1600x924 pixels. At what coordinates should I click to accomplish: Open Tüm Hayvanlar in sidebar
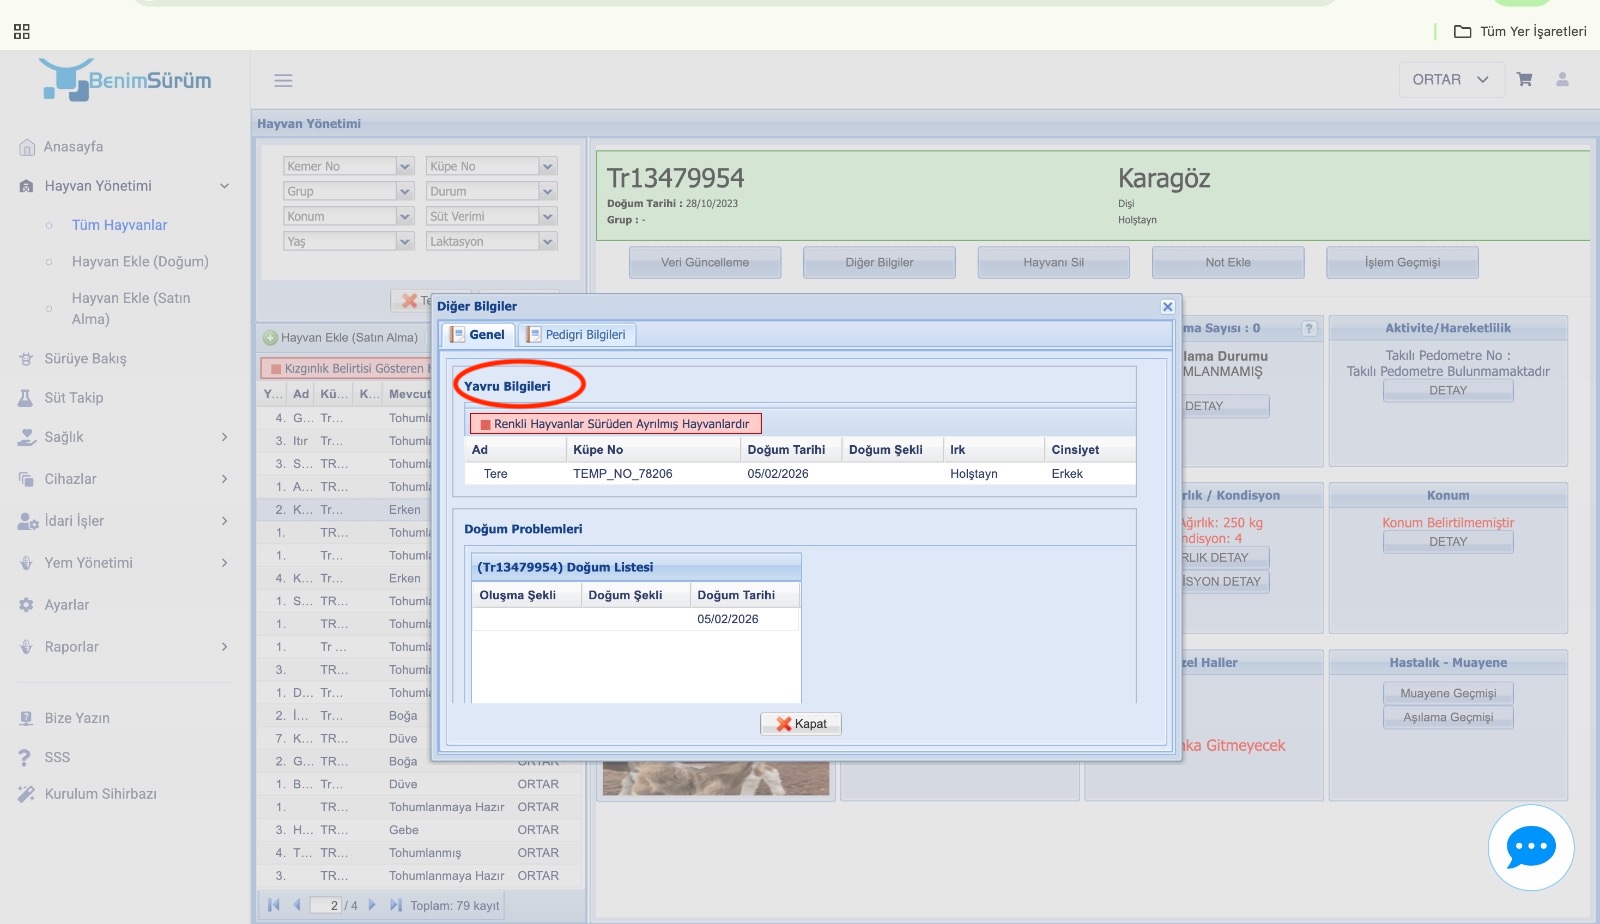click(x=120, y=225)
